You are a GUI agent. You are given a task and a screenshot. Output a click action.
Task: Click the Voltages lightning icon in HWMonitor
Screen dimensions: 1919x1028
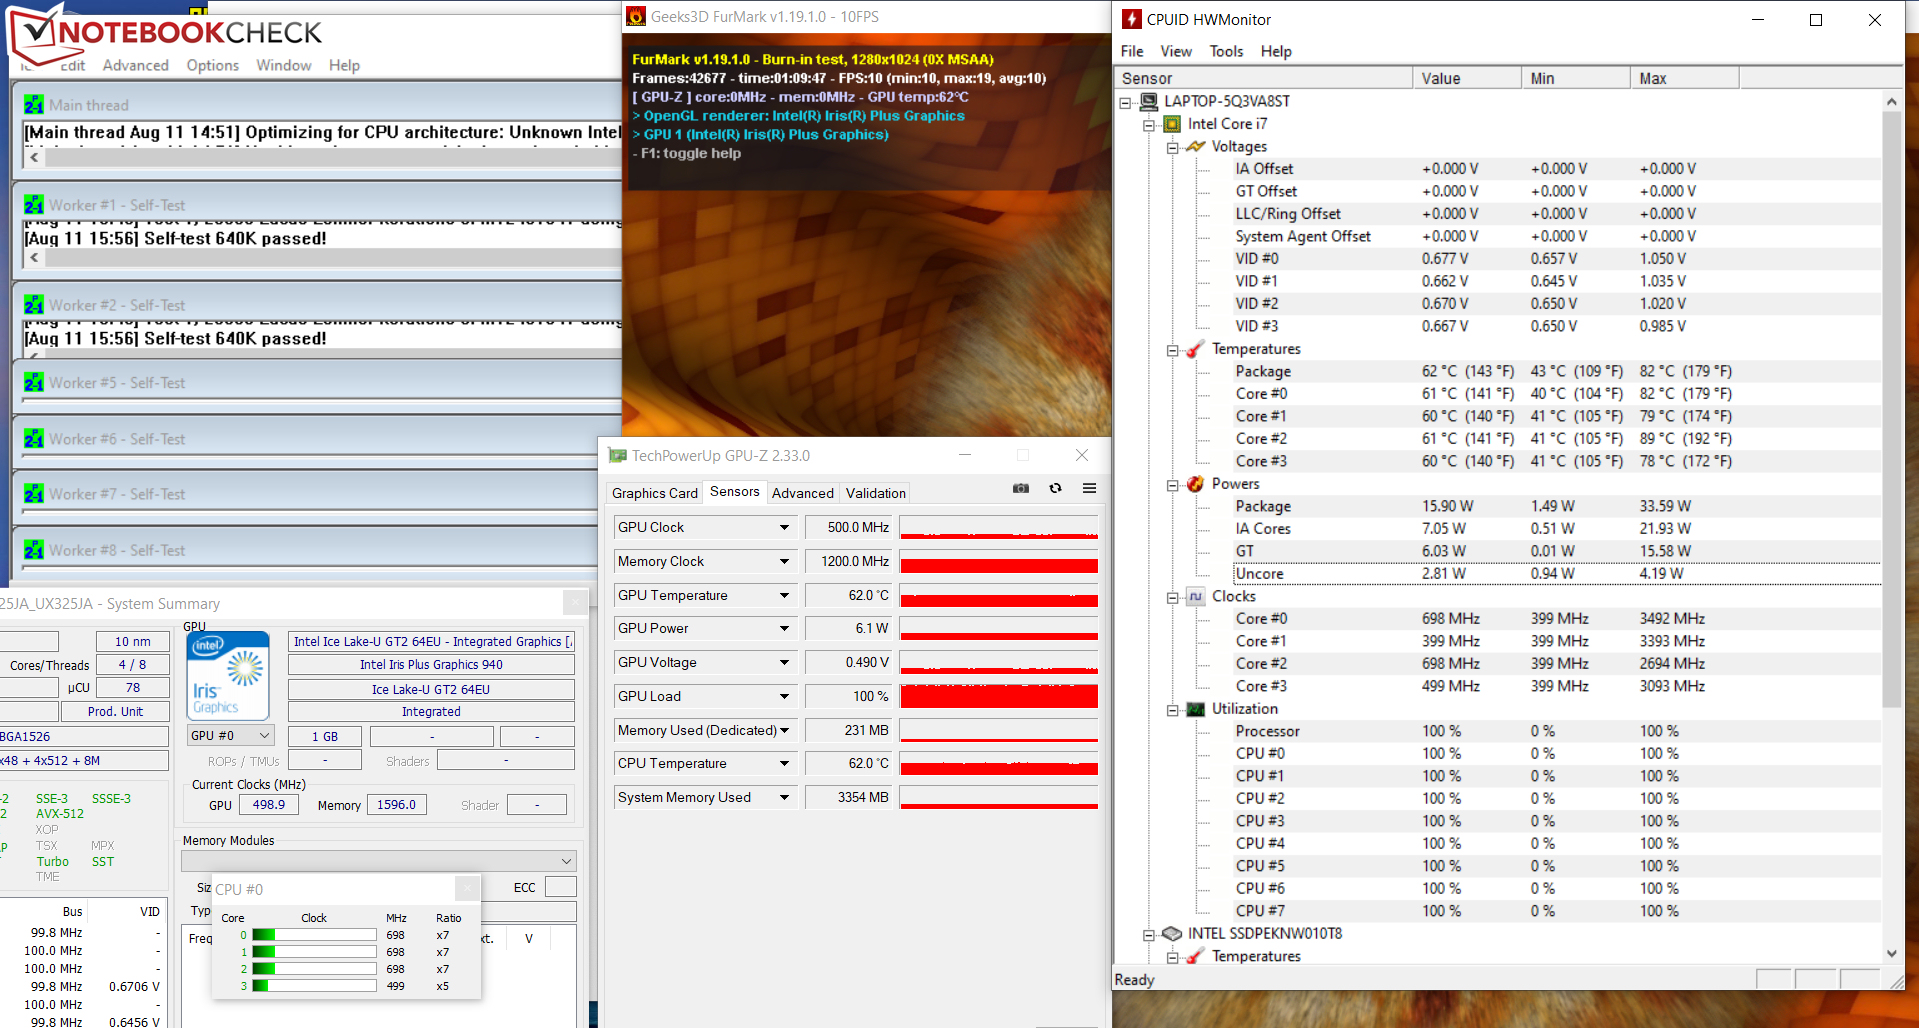point(1196,146)
